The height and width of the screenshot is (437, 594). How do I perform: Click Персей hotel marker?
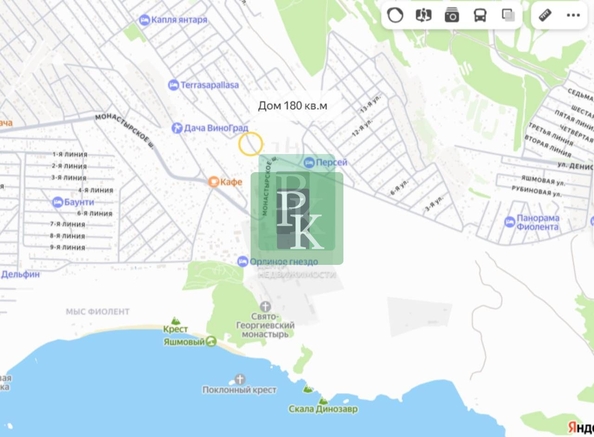[x=309, y=162]
